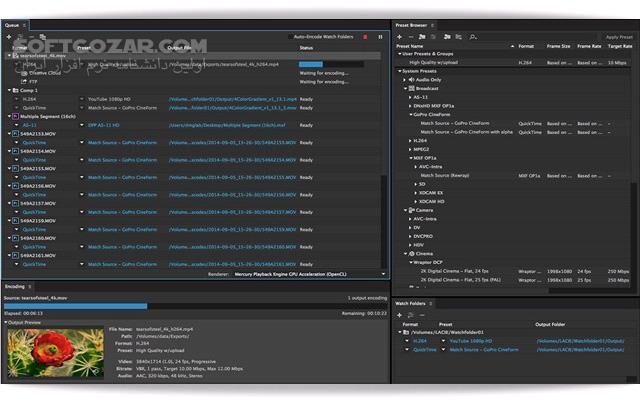Image resolution: width=640 pixels, height=403 pixels.
Task: Click the Queue vertical scrollbar
Action: 384,220
